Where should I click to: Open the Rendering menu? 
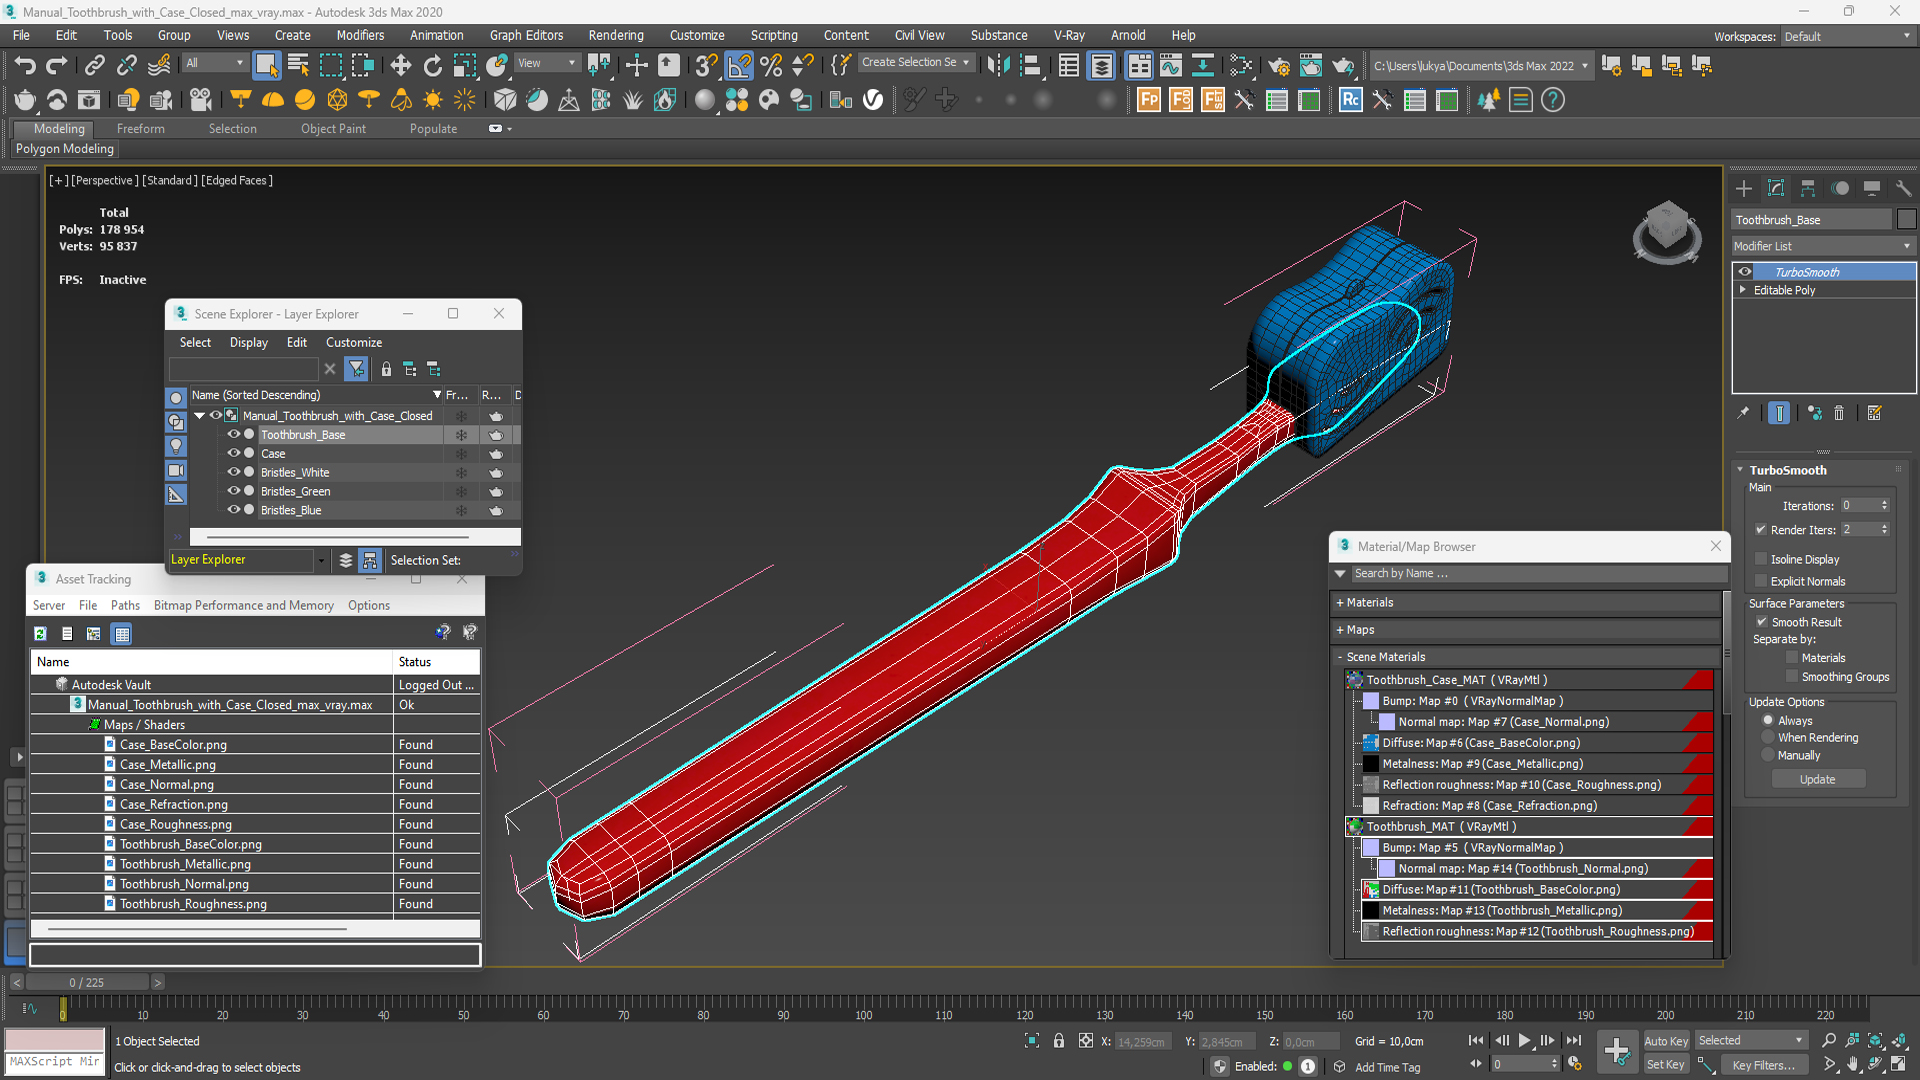616,35
